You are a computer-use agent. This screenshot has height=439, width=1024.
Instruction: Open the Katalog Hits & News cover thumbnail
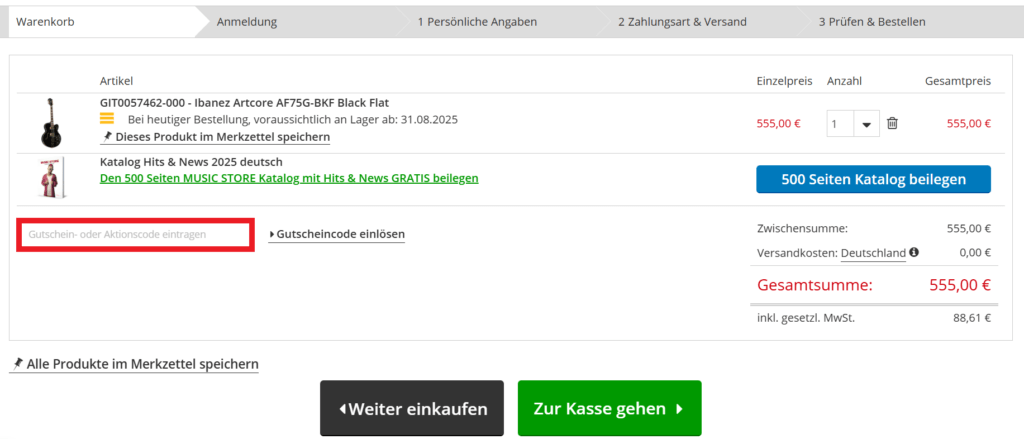[x=50, y=177]
